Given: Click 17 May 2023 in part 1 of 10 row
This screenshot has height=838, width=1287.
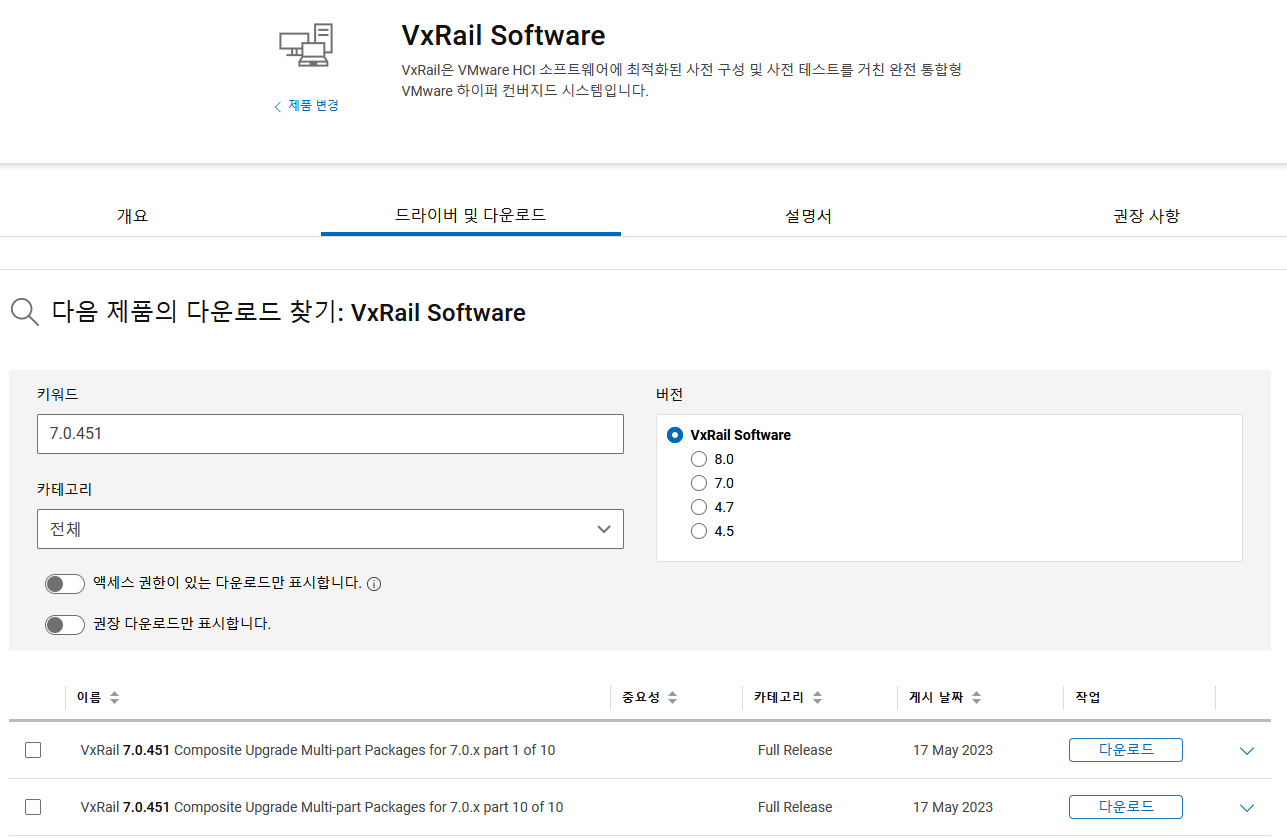Looking at the screenshot, I should (x=953, y=750).
